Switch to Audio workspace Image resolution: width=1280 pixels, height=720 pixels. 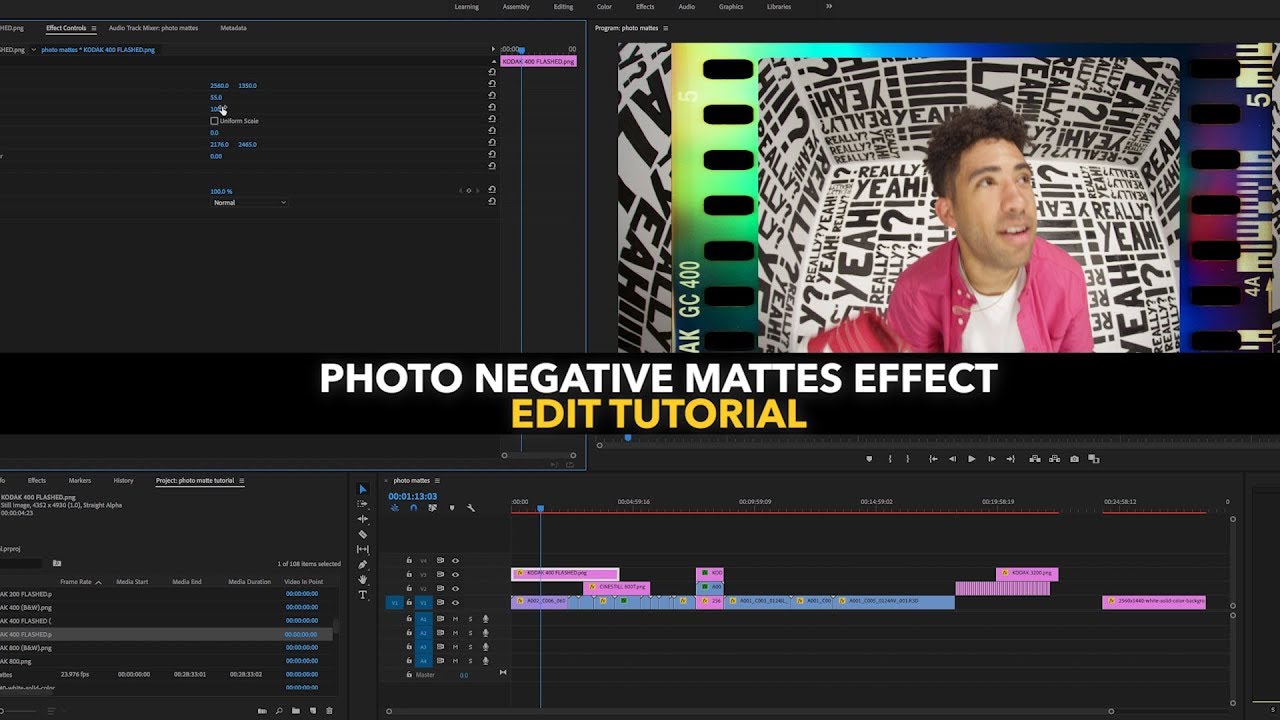pyautogui.click(x=686, y=7)
